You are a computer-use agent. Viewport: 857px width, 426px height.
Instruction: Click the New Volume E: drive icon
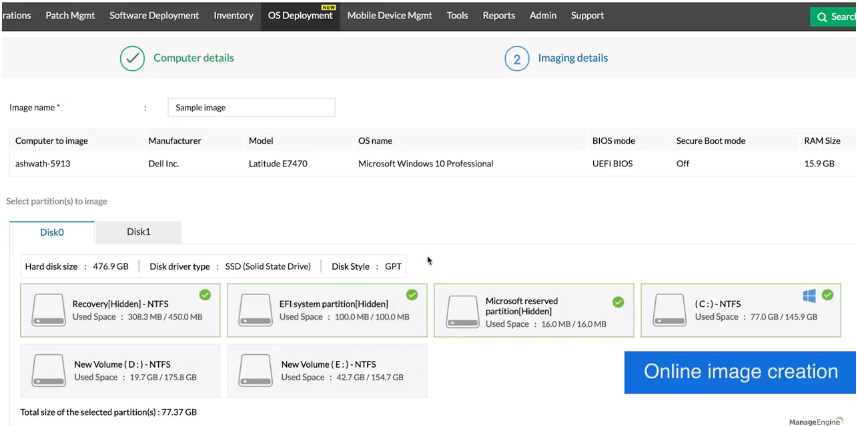(255, 371)
